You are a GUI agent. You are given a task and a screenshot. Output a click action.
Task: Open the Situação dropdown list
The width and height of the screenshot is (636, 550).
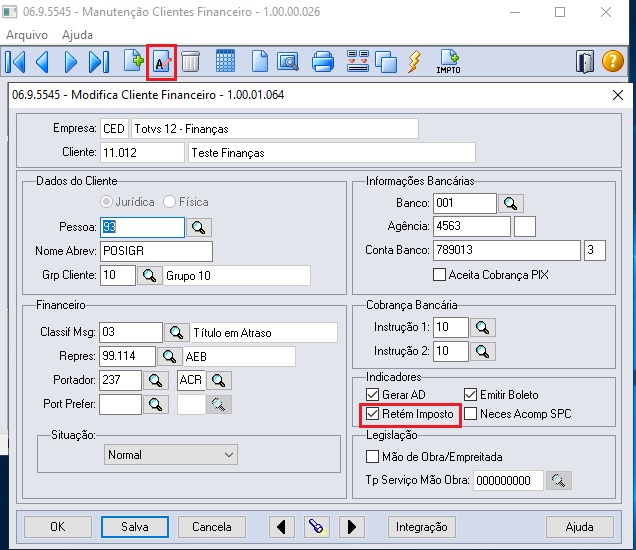pos(170,455)
